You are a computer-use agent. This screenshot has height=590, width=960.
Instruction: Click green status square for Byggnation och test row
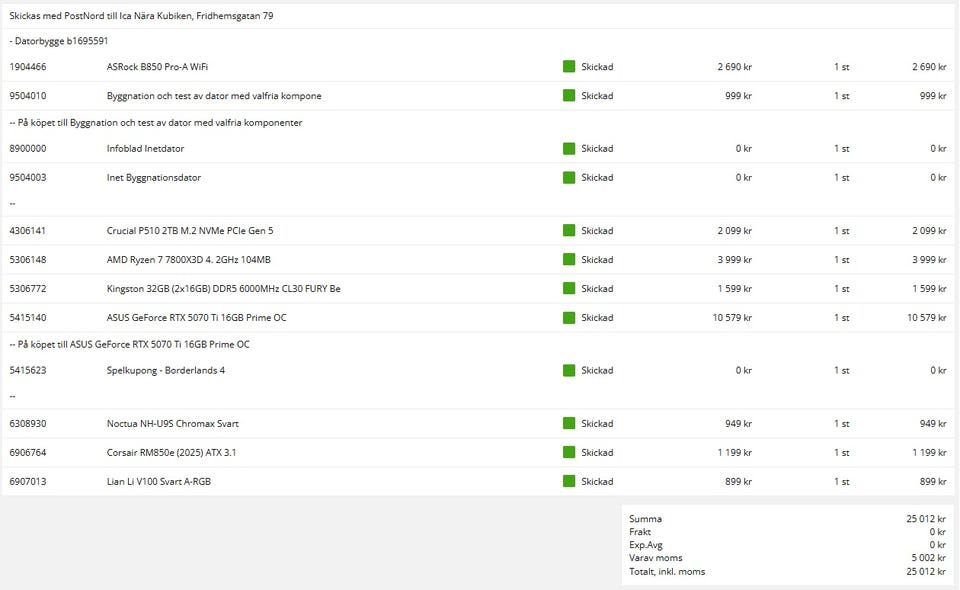(569, 95)
